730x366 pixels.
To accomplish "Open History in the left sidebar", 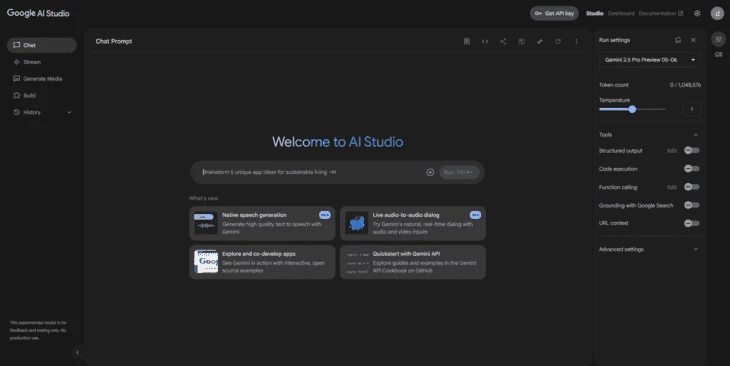I will pos(42,112).
